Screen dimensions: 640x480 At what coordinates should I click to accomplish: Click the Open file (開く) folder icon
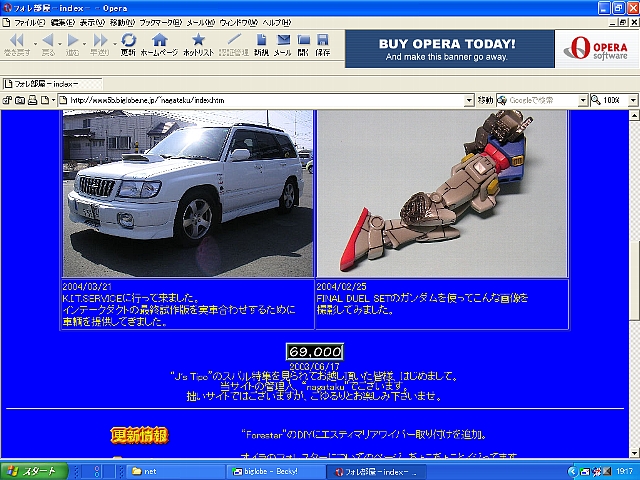click(304, 44)
